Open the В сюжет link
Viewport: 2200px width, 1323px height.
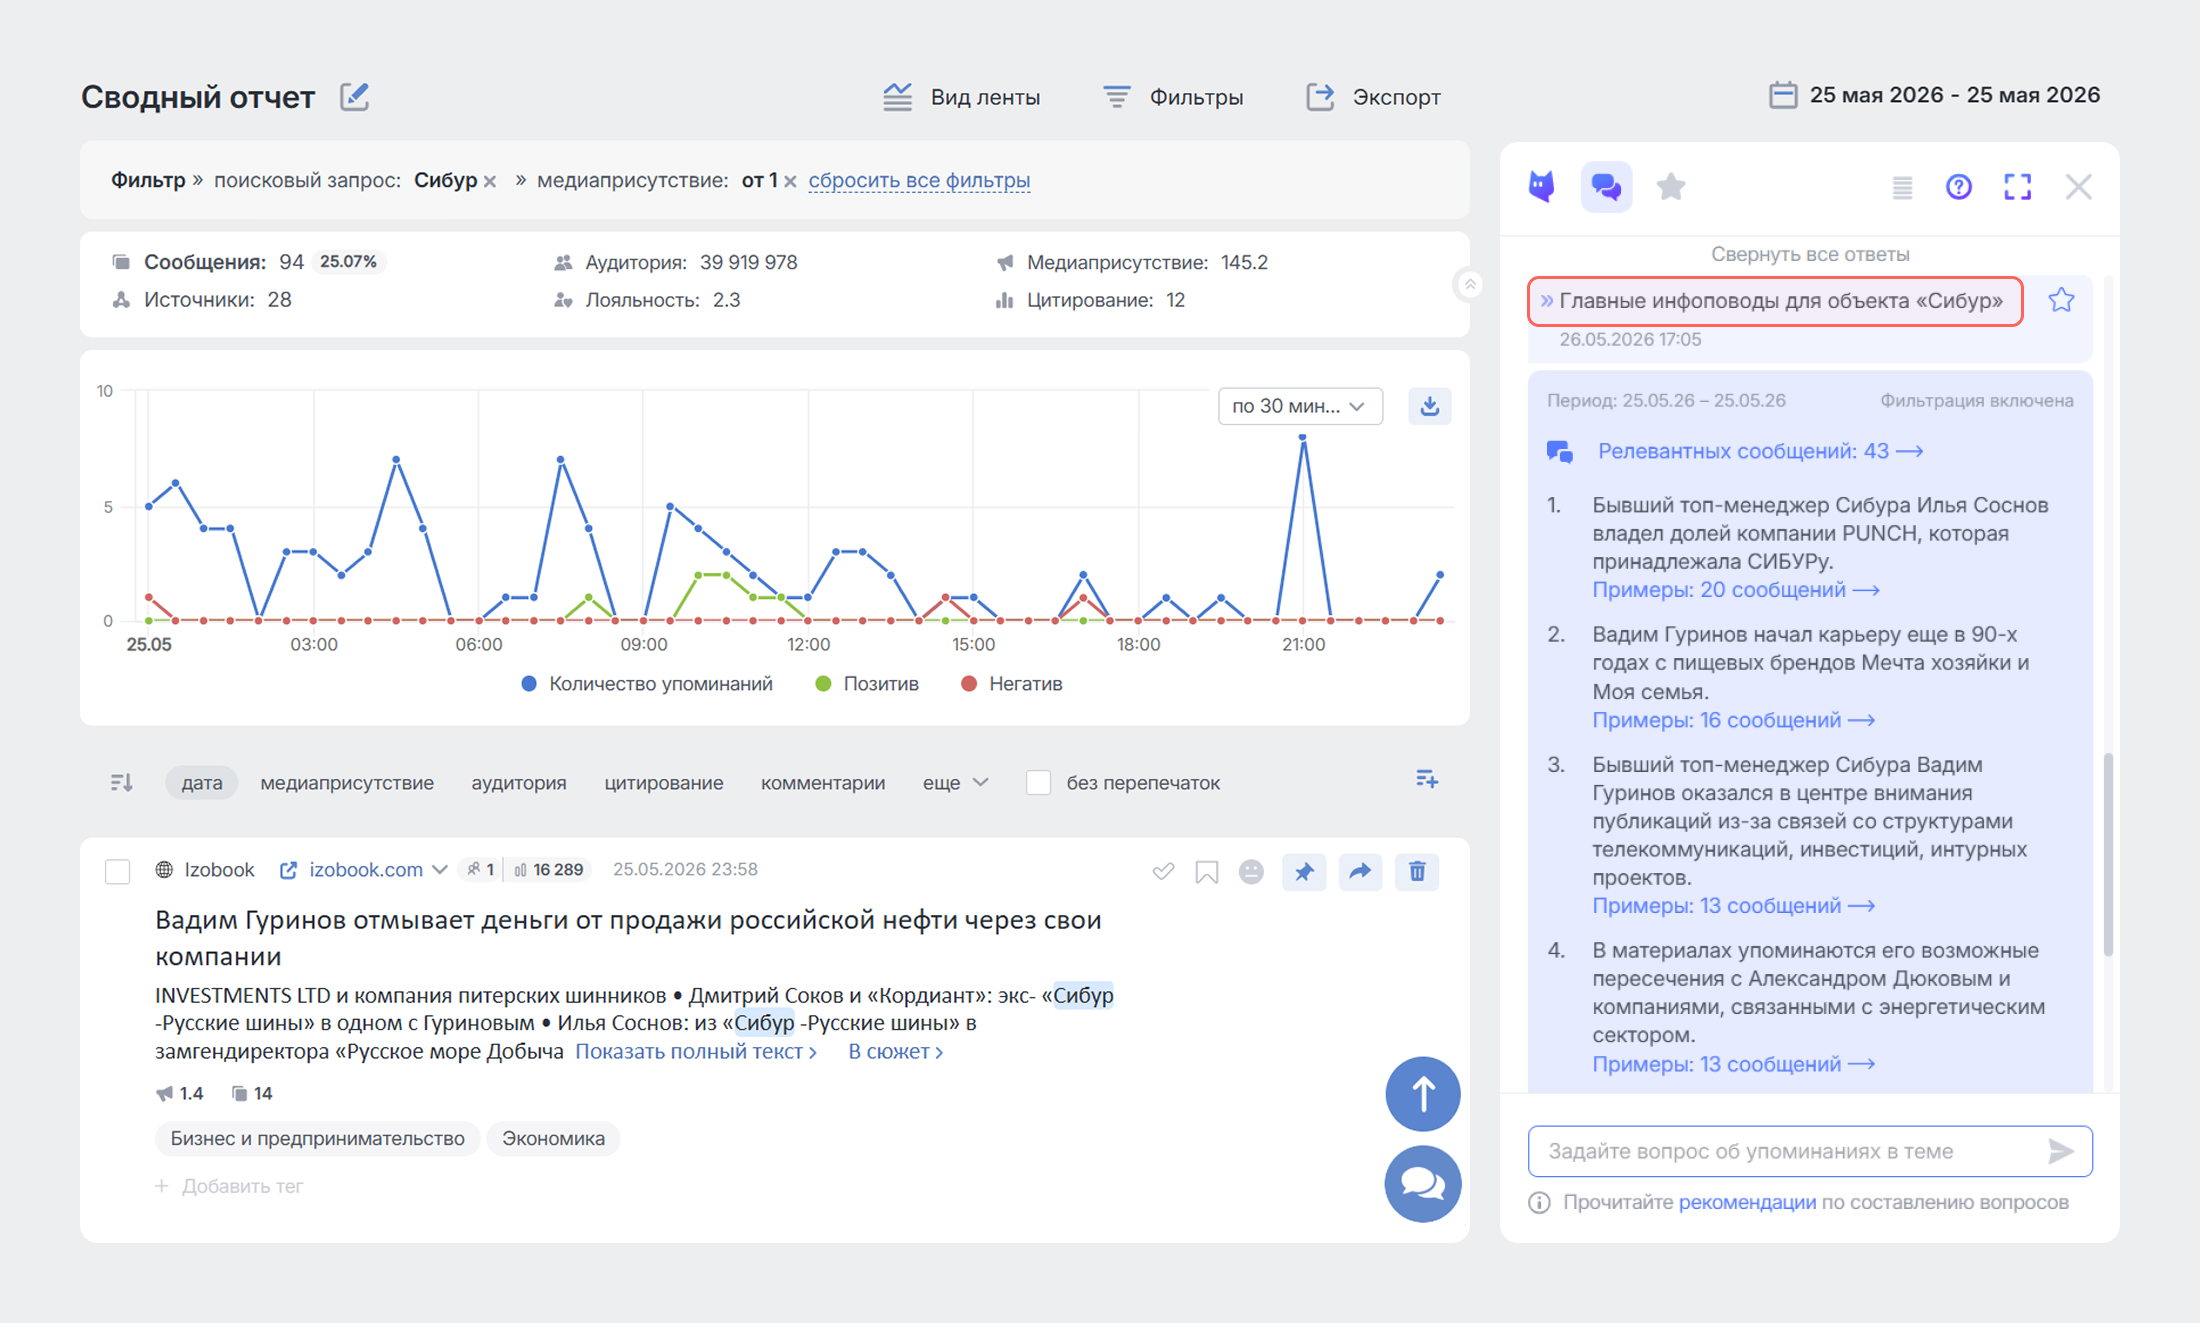896,1052
